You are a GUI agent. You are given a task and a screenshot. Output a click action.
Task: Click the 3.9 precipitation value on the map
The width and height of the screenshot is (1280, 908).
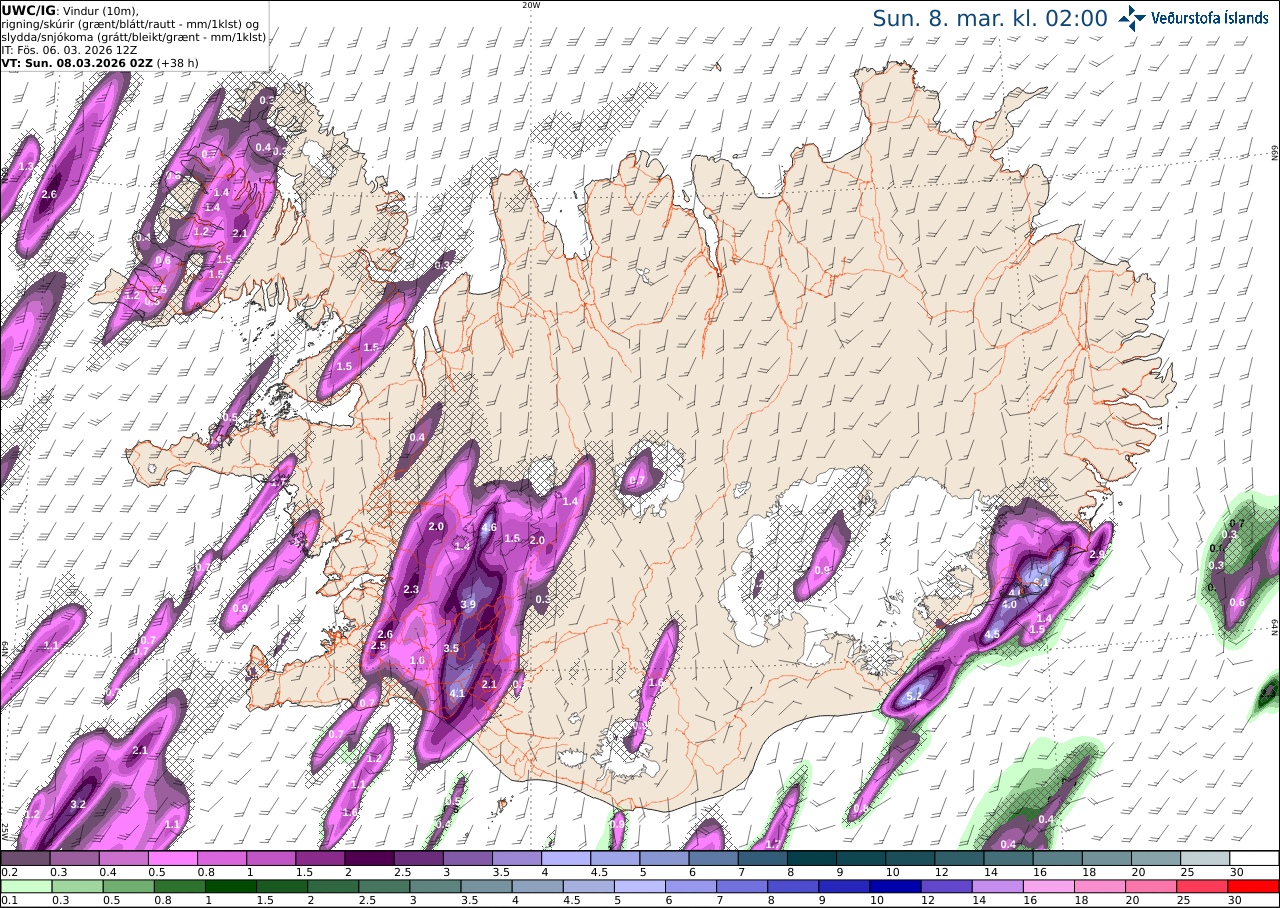tap(468, 605)
